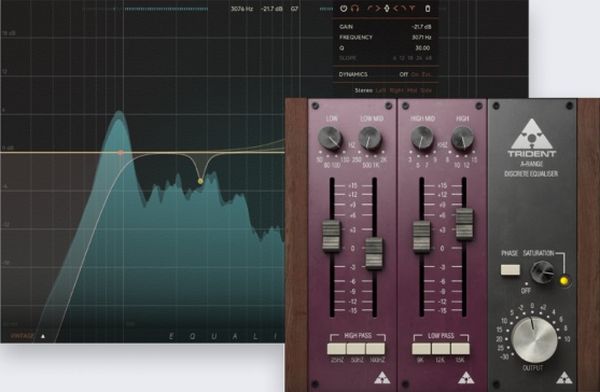
Task: Click the large OUTPUT knob
Action: [534, 339]
